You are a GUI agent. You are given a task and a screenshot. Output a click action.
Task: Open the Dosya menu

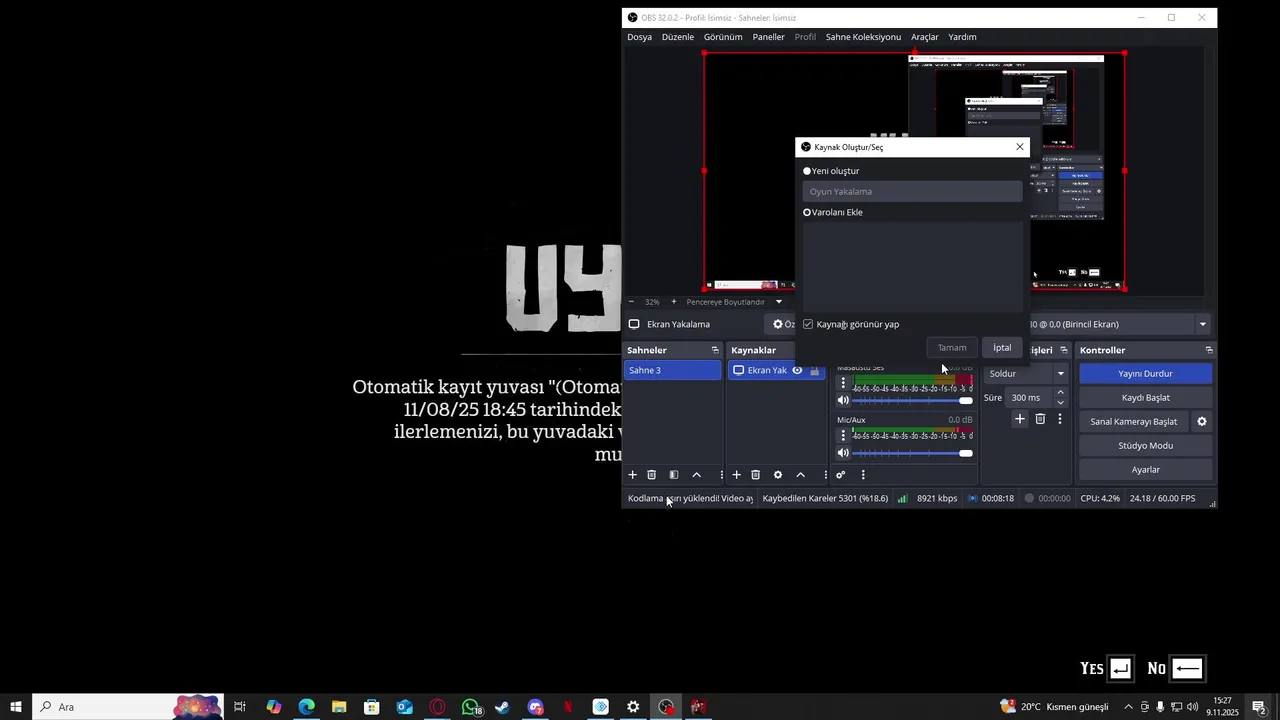pos(639,37)
